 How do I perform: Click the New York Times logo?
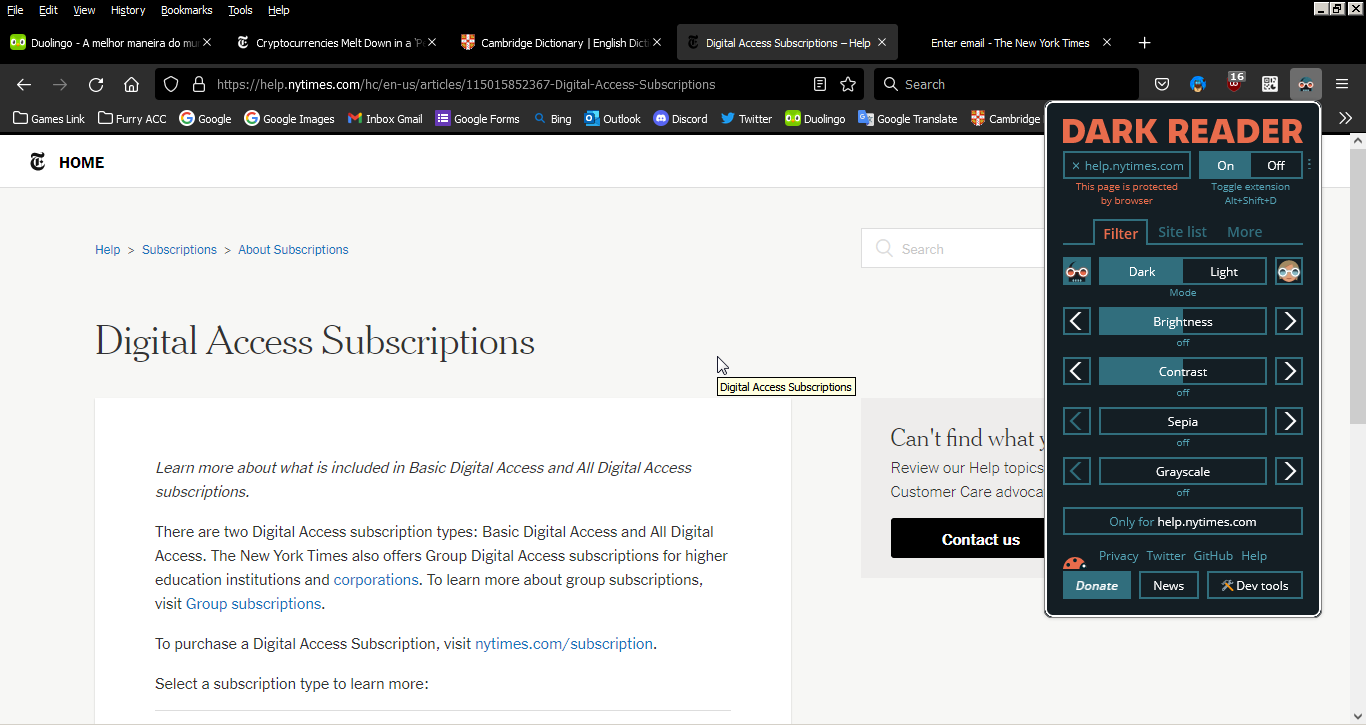click(x=37, y=162)
